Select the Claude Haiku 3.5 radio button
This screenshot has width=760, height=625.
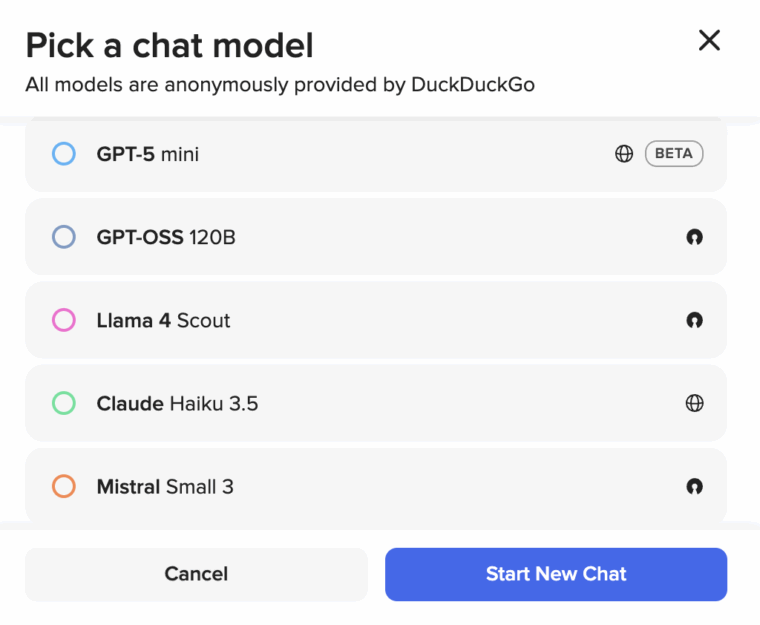click(x=64, y=403)
